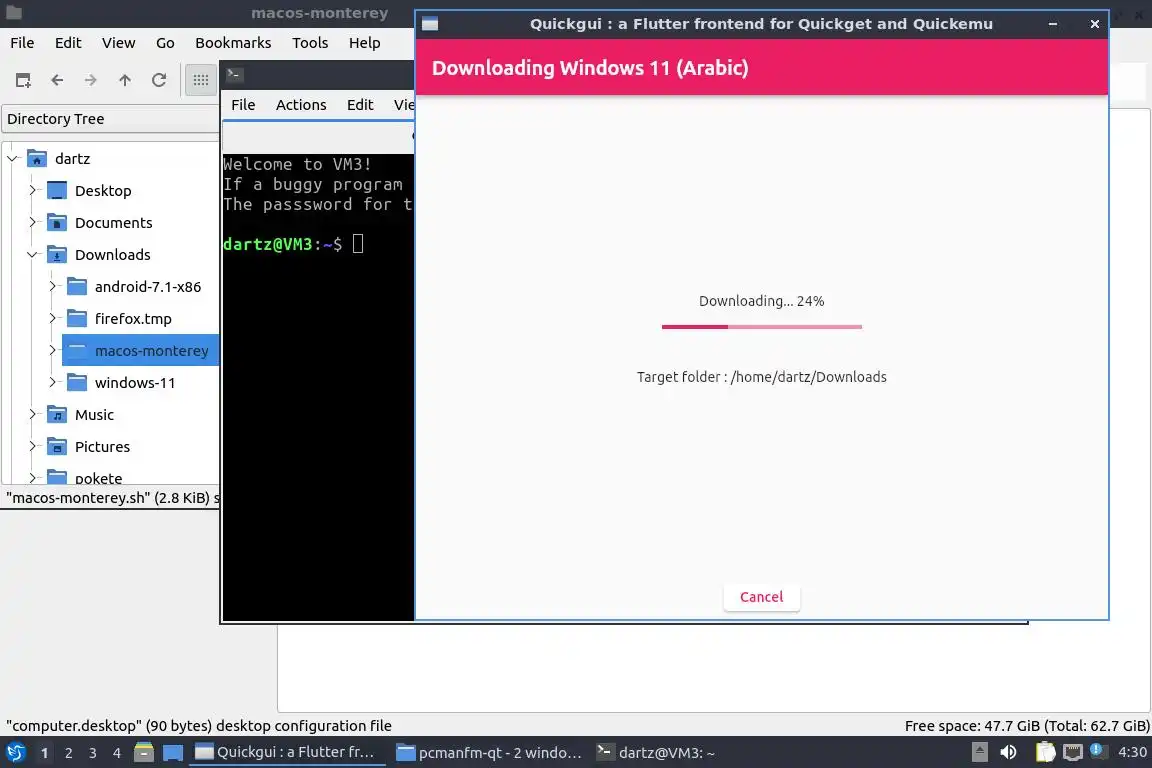Open the terminal Actions menu

(x=300, y=104)
